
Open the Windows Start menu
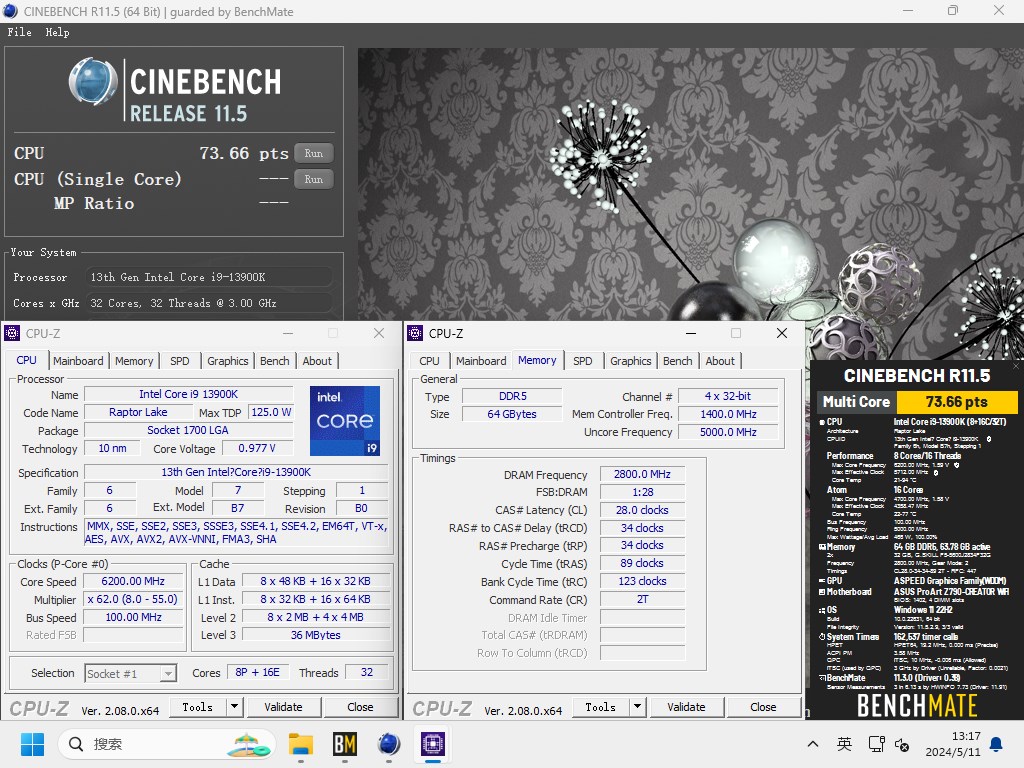coord(32,744)
